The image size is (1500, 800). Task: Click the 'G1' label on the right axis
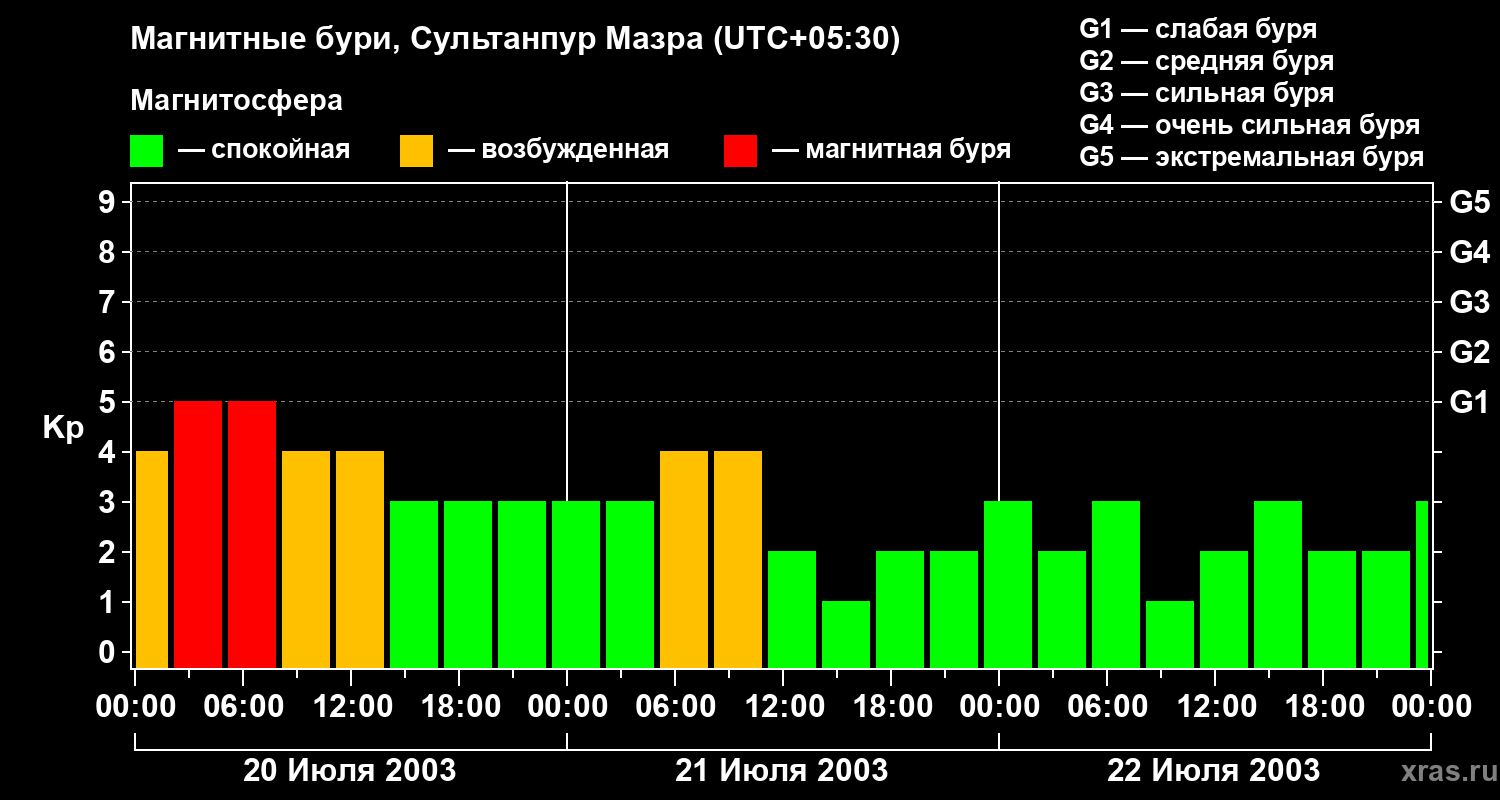point(1469,402)
